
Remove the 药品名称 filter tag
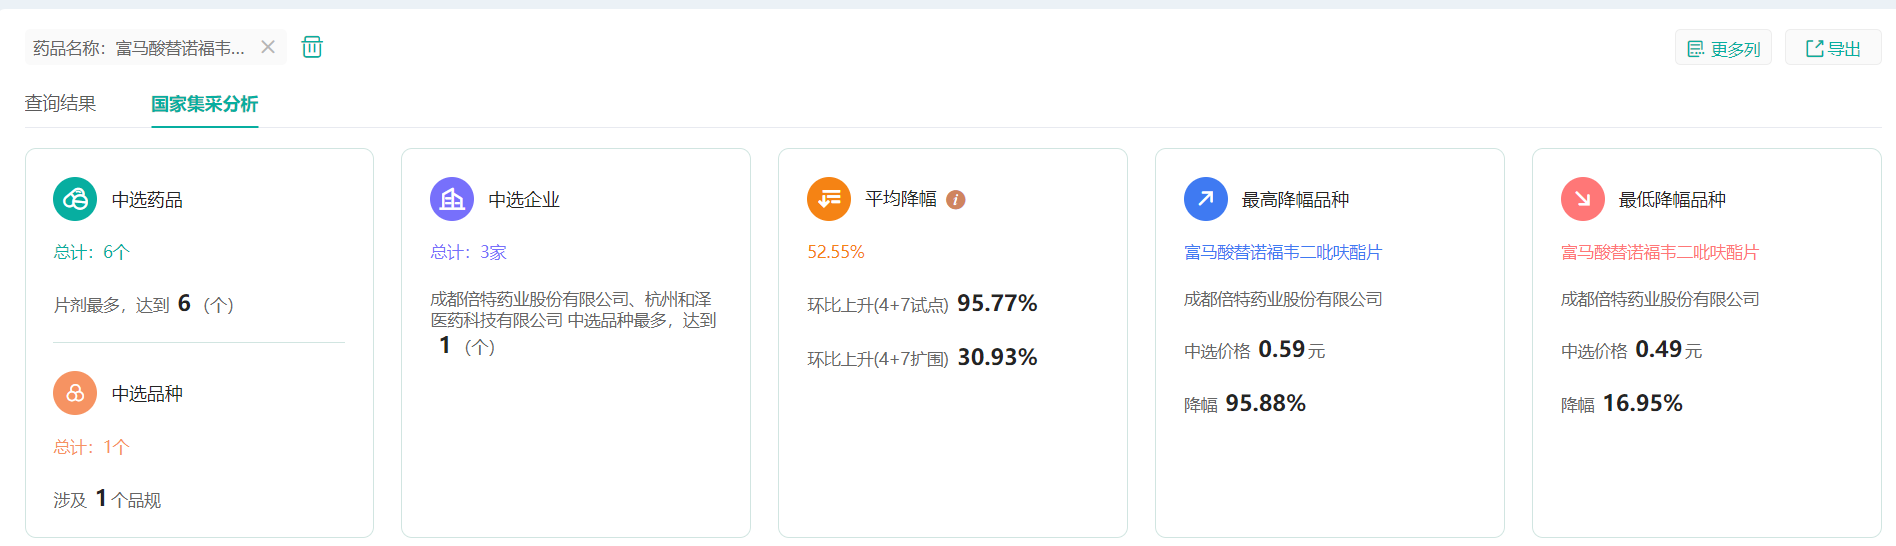tap(268, 47)
